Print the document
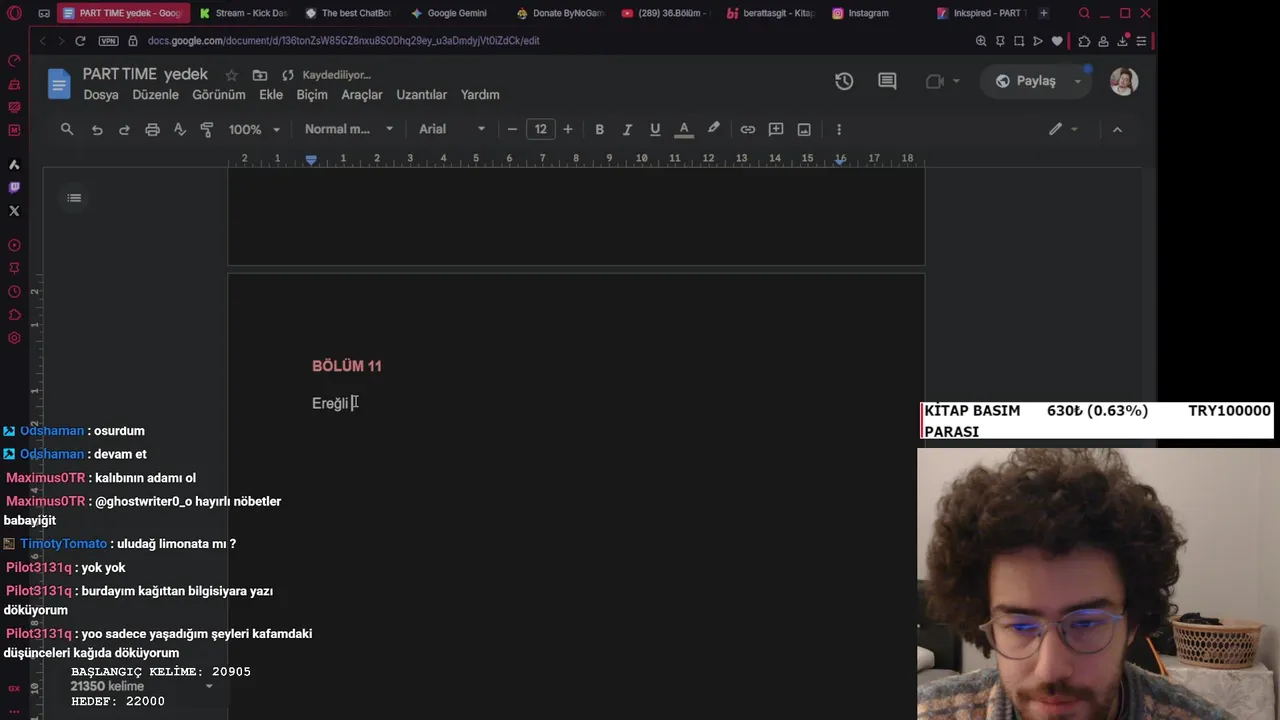1280x720 pixels. [152, 129]
